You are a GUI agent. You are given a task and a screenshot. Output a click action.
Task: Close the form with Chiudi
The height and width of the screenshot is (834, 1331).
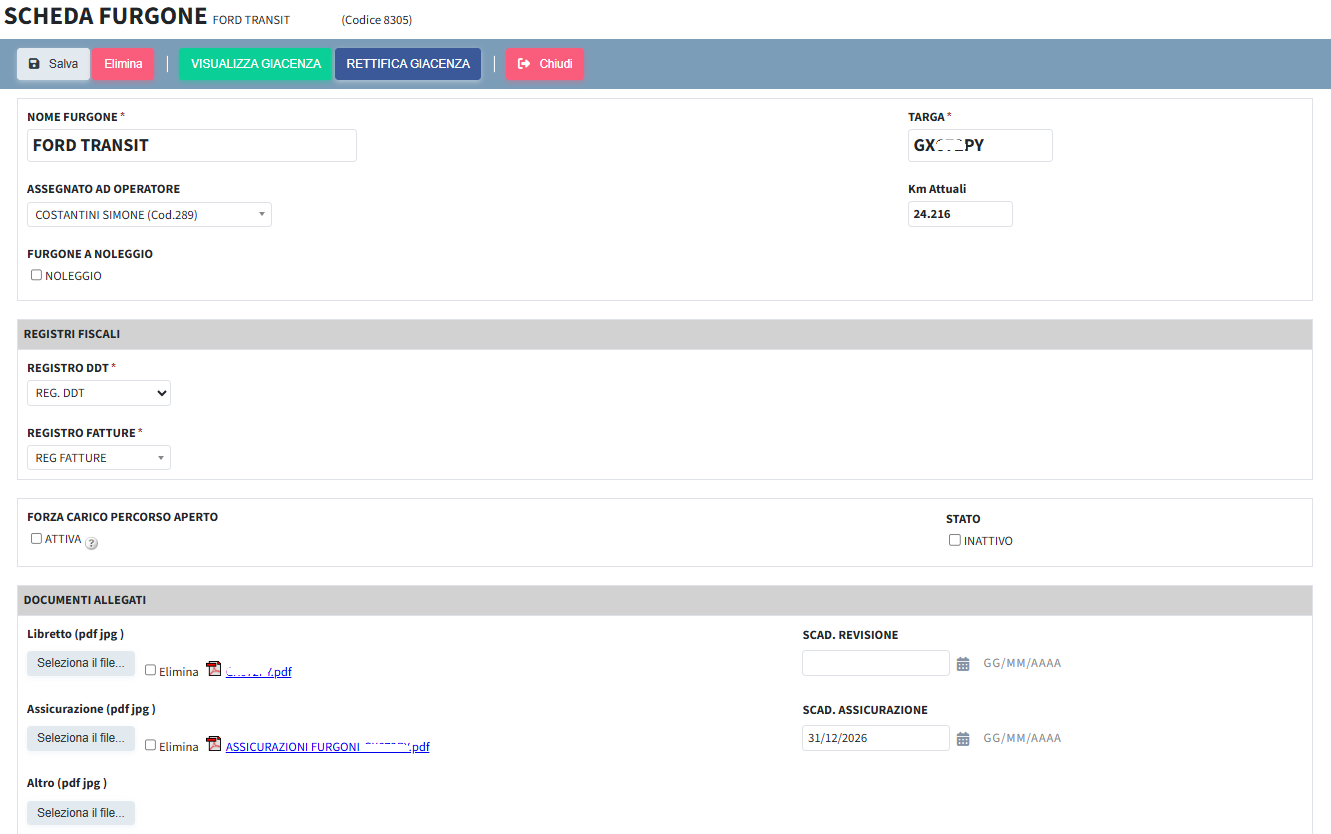pyautogui.click(x=545, y=64)
